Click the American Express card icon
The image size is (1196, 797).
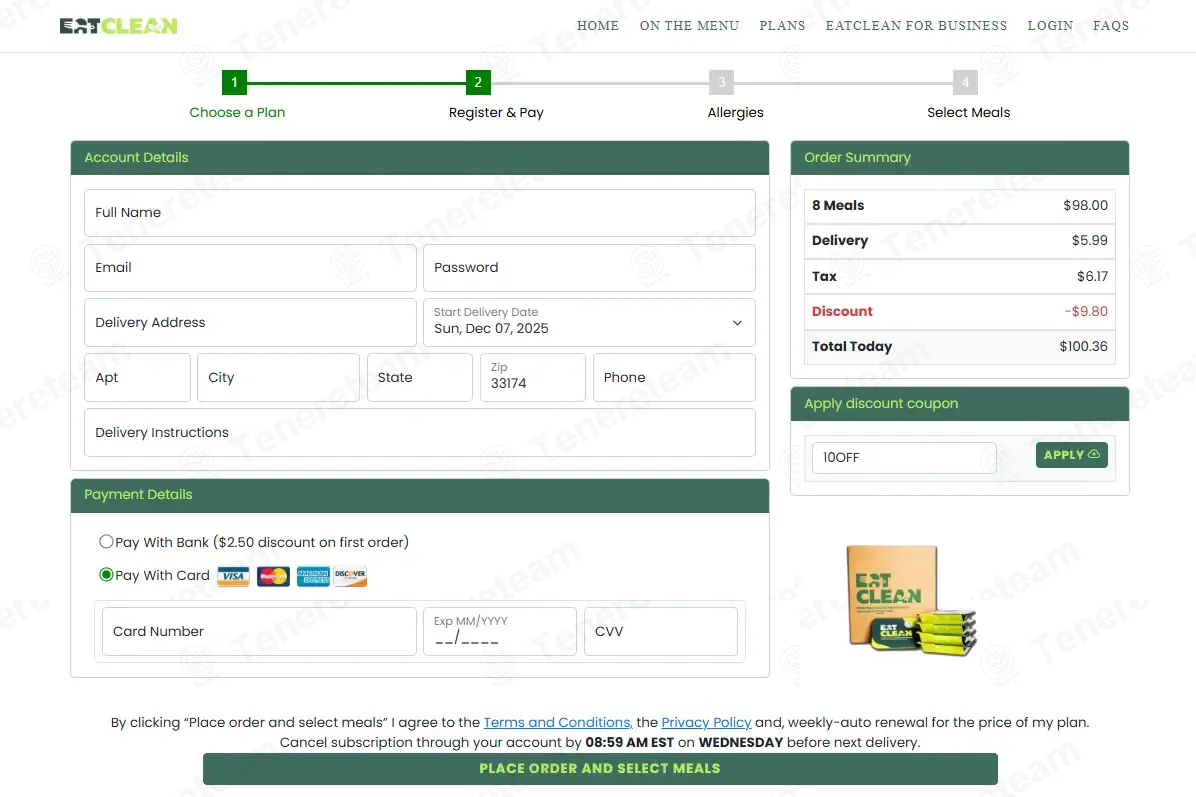tap(313, 576)
